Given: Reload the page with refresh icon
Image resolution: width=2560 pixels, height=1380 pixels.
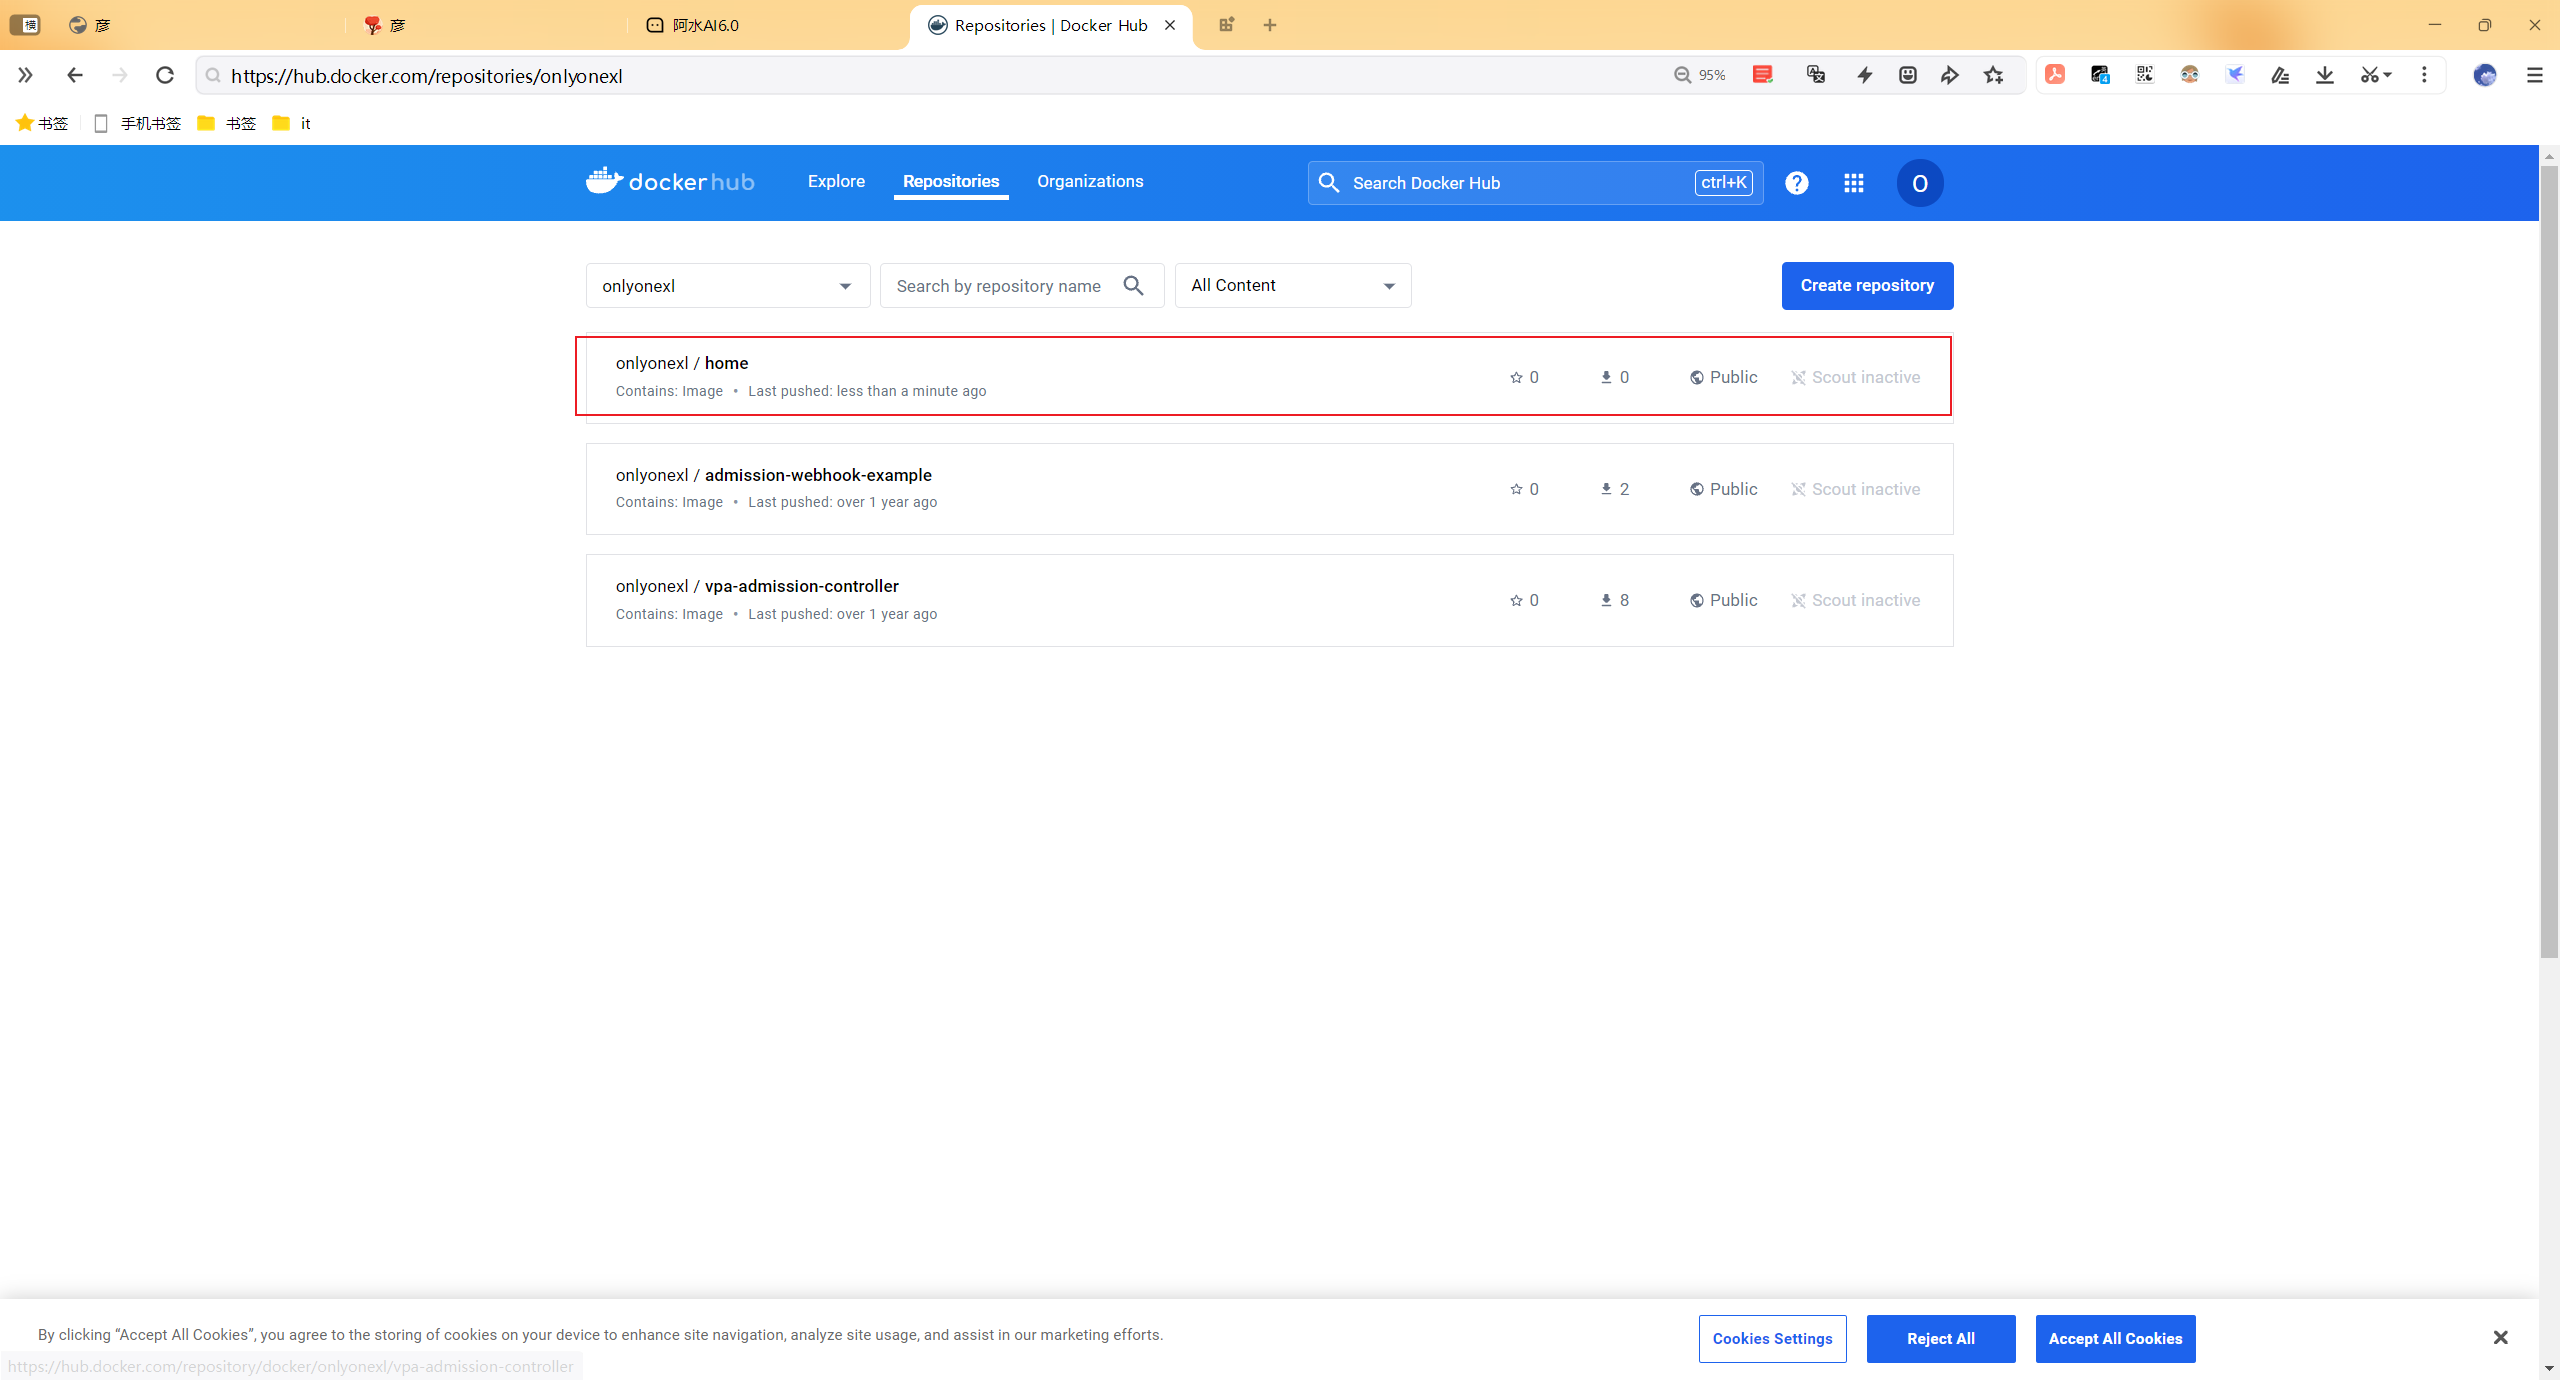Looking at the screenshot, I should point(165,75).
